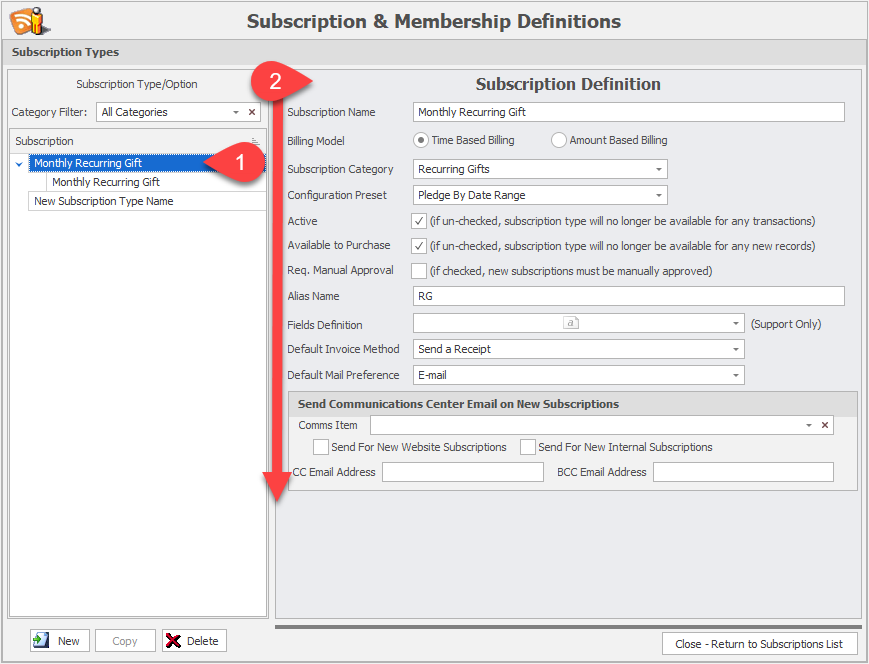
Task: Click the Copy button
Action: (x=125, y=641)
